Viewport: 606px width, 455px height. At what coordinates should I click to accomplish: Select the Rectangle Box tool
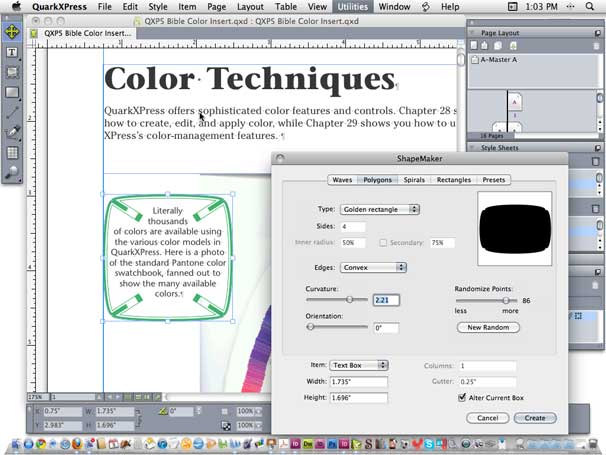tap(12, 92)
